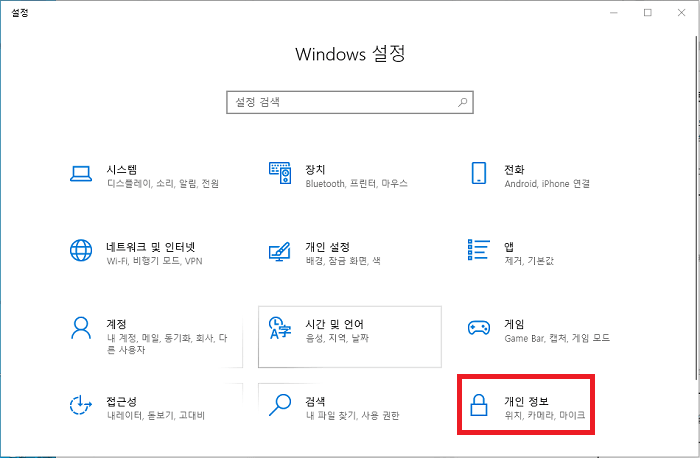Click the text 위치, 카메라, 마이크
Image resolution: width=700 pixels, height=458 pixels.
[545, 416]
